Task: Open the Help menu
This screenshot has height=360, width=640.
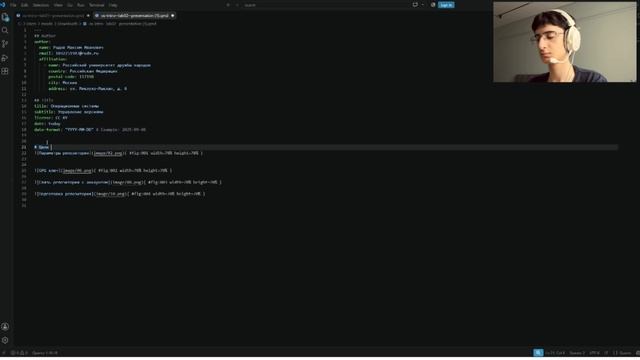Action: [x=113, y=5]
